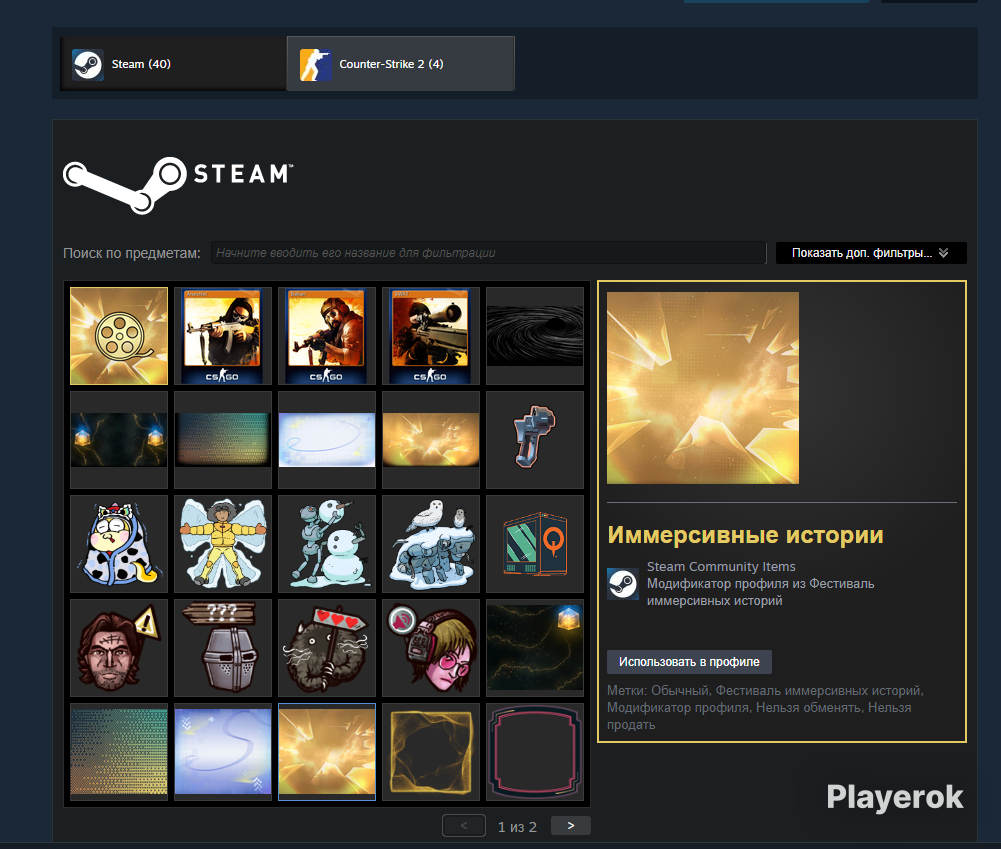Viewport: 1001px width, 849px height.
Task: Select the black swirl background item
Action: click(535, 336)
